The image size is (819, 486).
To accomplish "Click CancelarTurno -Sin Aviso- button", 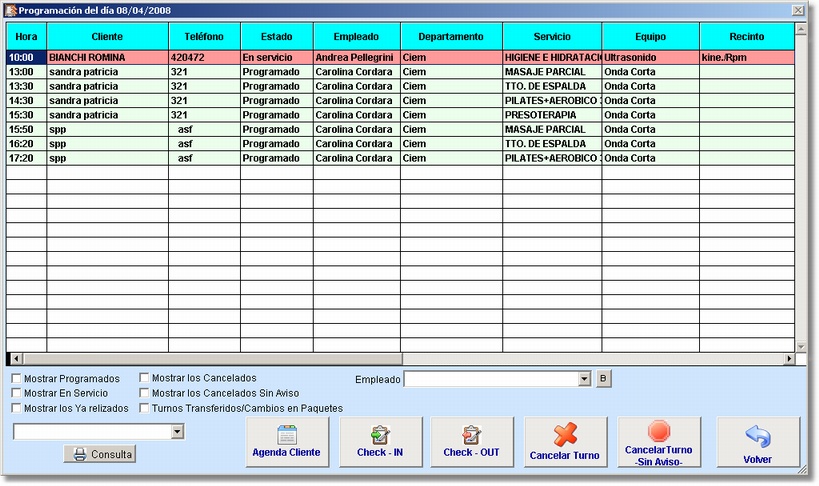I will [659, 442].
